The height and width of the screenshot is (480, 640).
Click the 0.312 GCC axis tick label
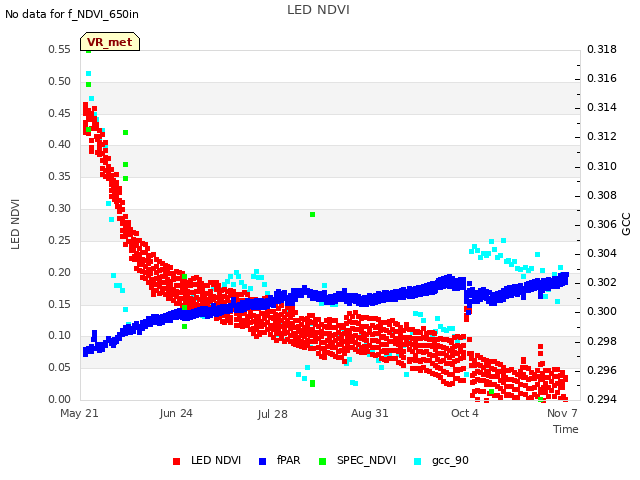pos(602,136)
